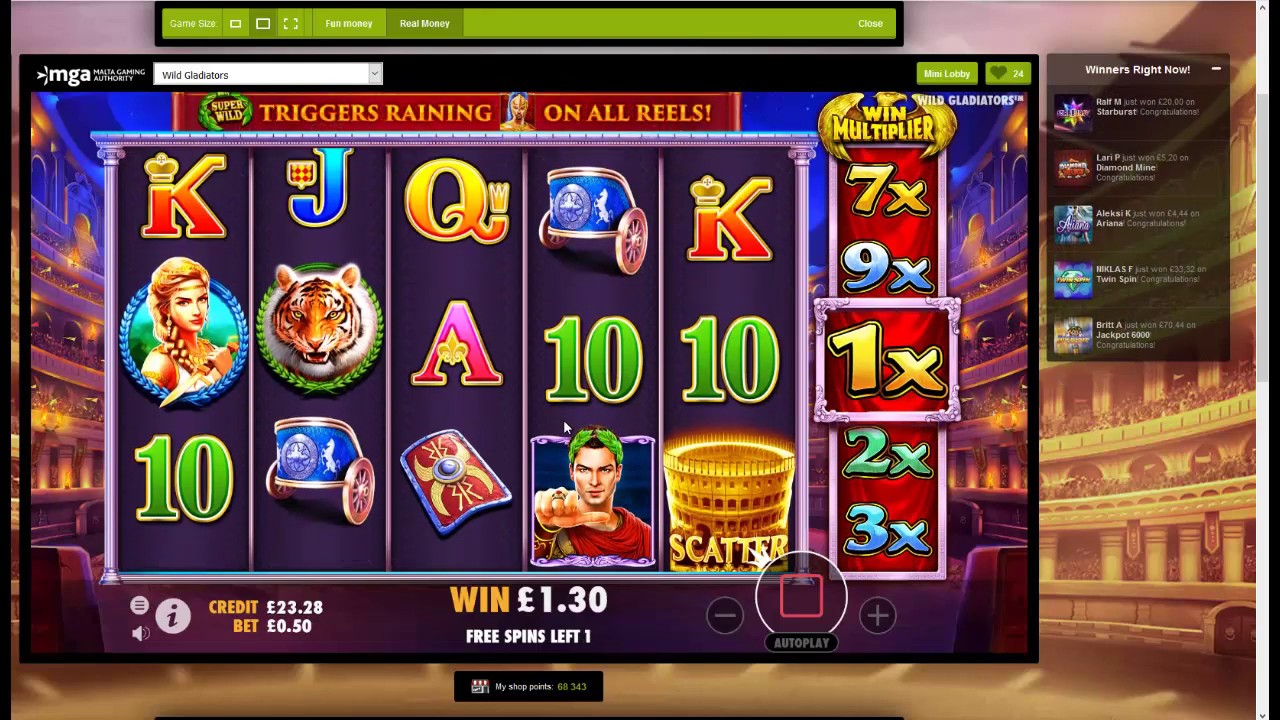Collapse the Winners Right Now panel
This screenshot has width=1280, height=720.
[1216, 69]
